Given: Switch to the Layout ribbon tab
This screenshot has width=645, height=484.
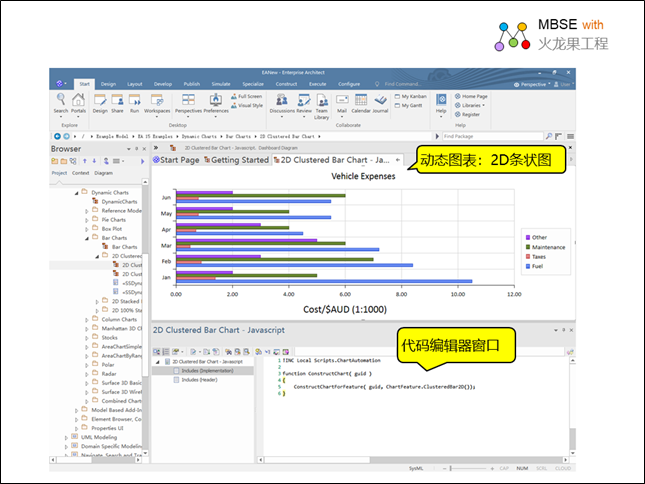Looking at the screenshot, I should 135,84.
